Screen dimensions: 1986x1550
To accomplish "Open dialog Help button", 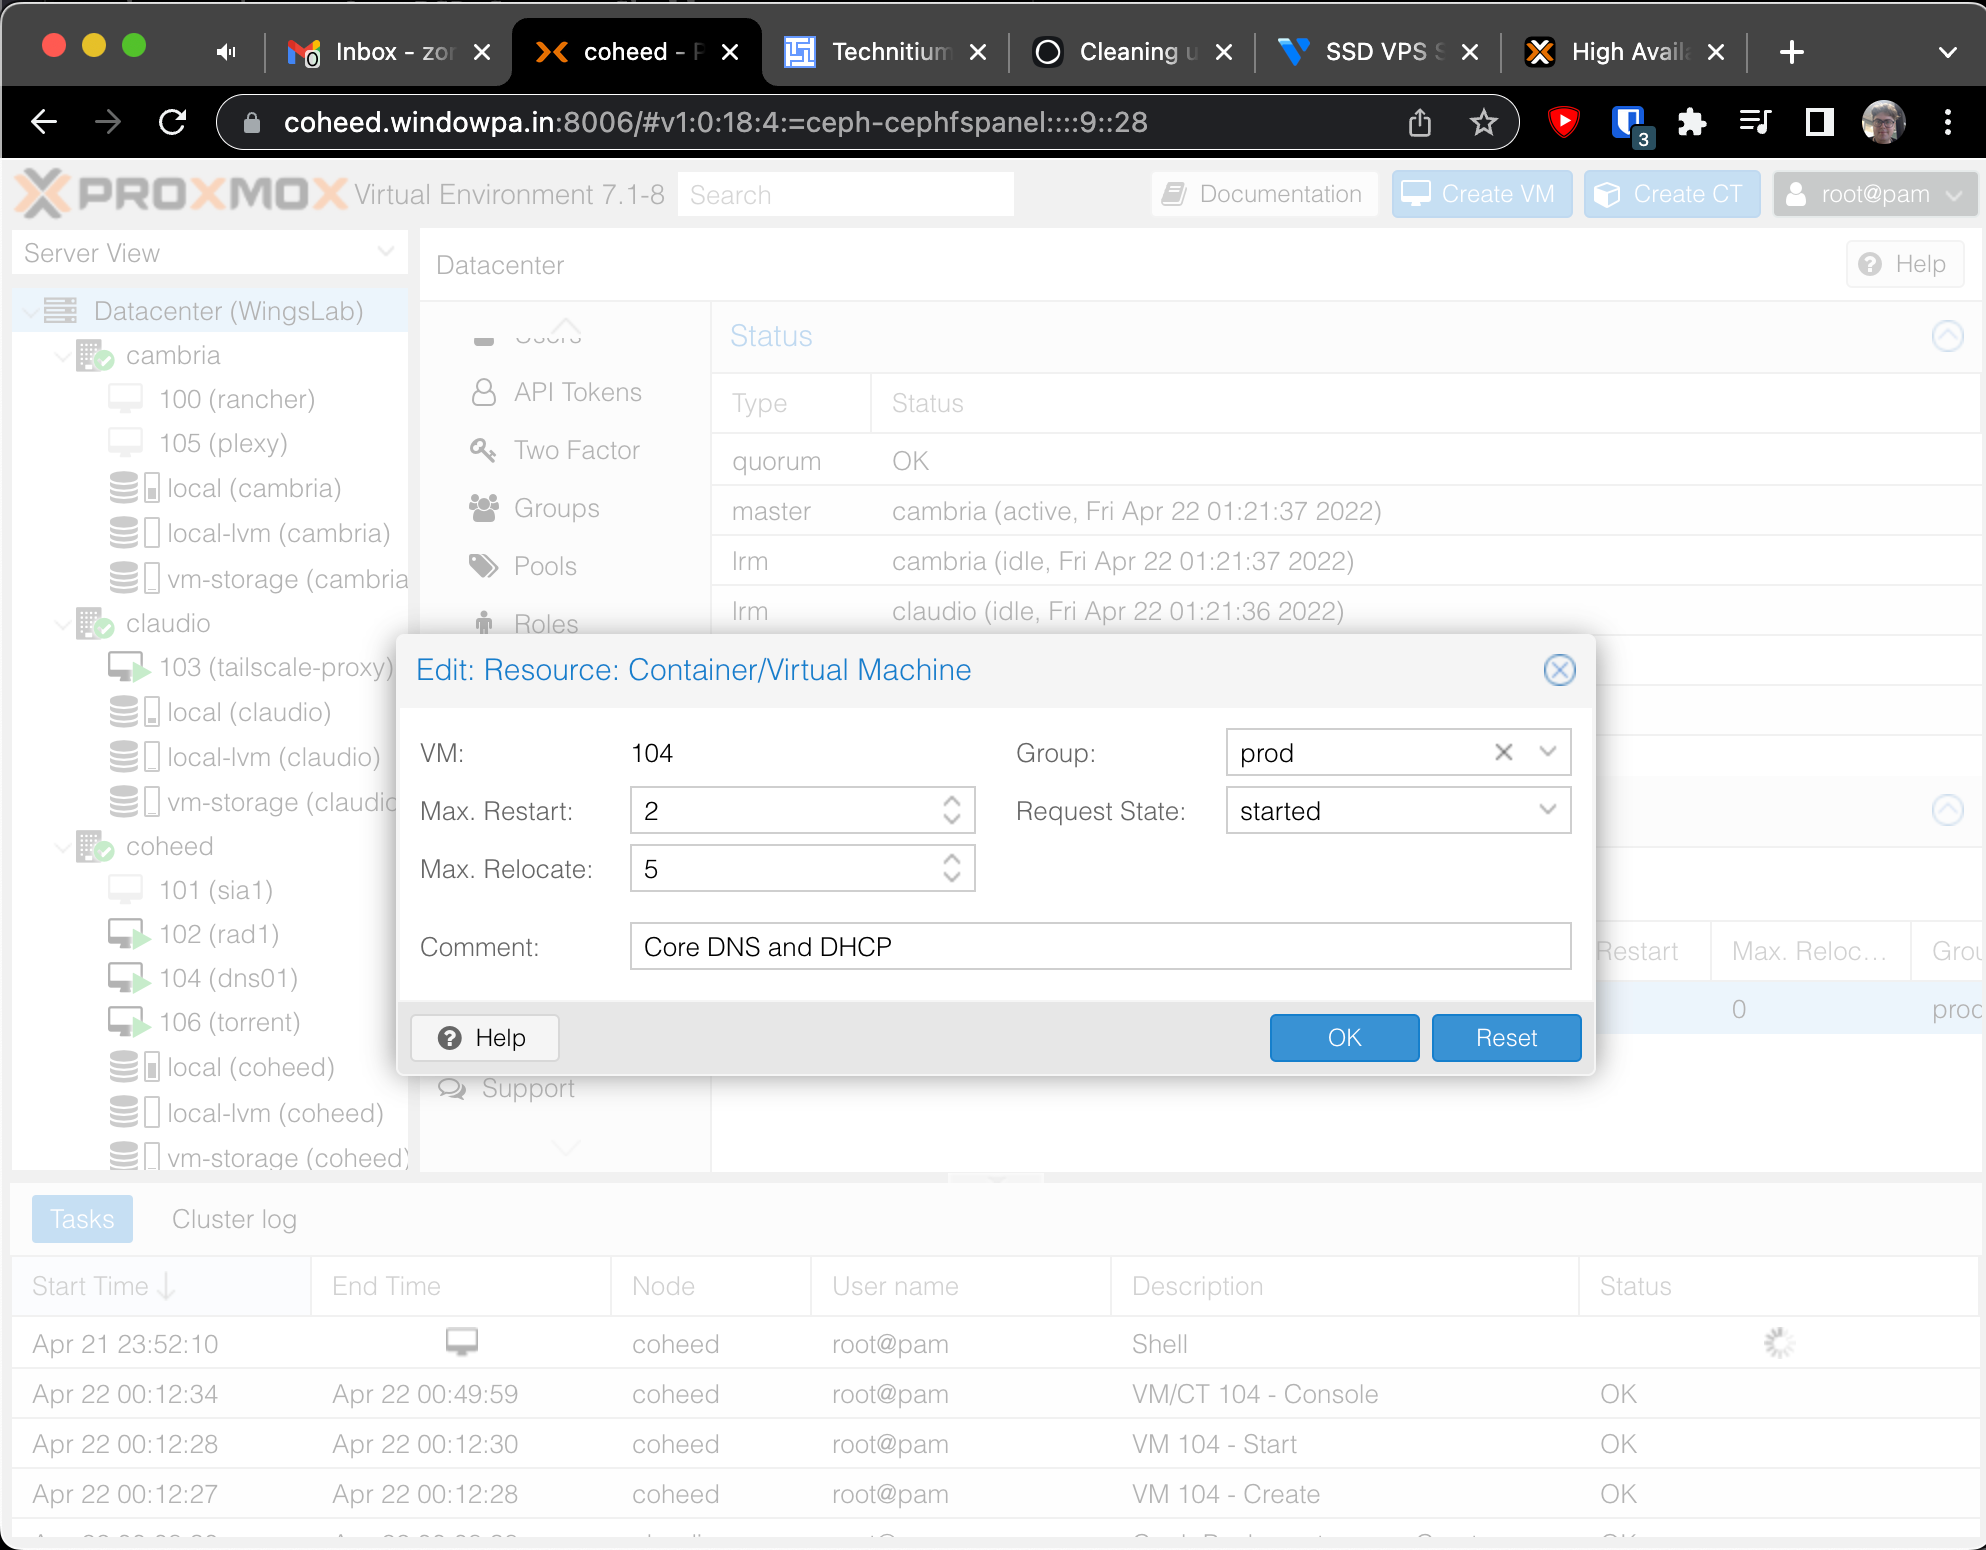I will 484,1038.
